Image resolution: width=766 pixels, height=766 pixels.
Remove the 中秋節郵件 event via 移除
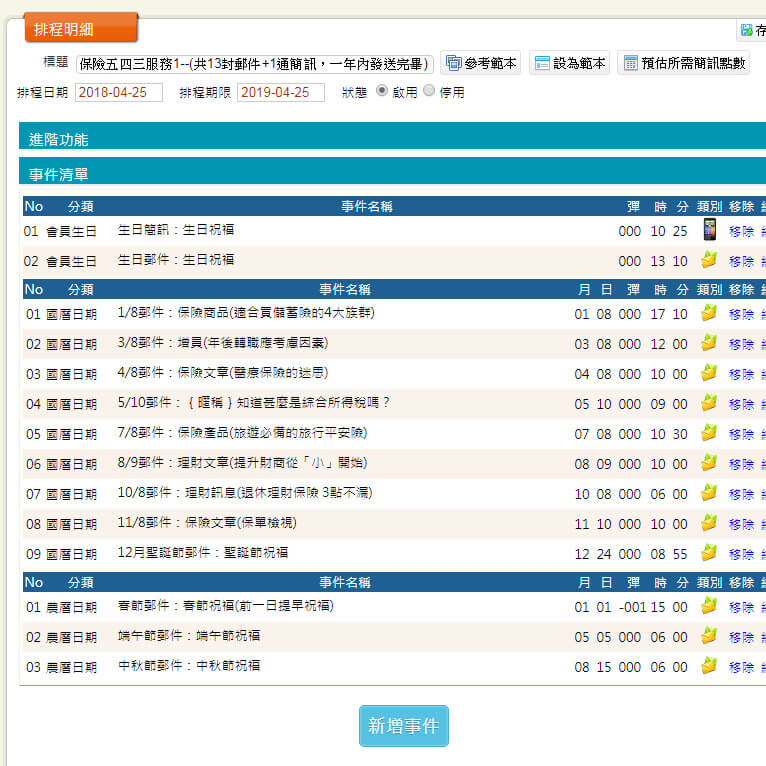[742, 668]
